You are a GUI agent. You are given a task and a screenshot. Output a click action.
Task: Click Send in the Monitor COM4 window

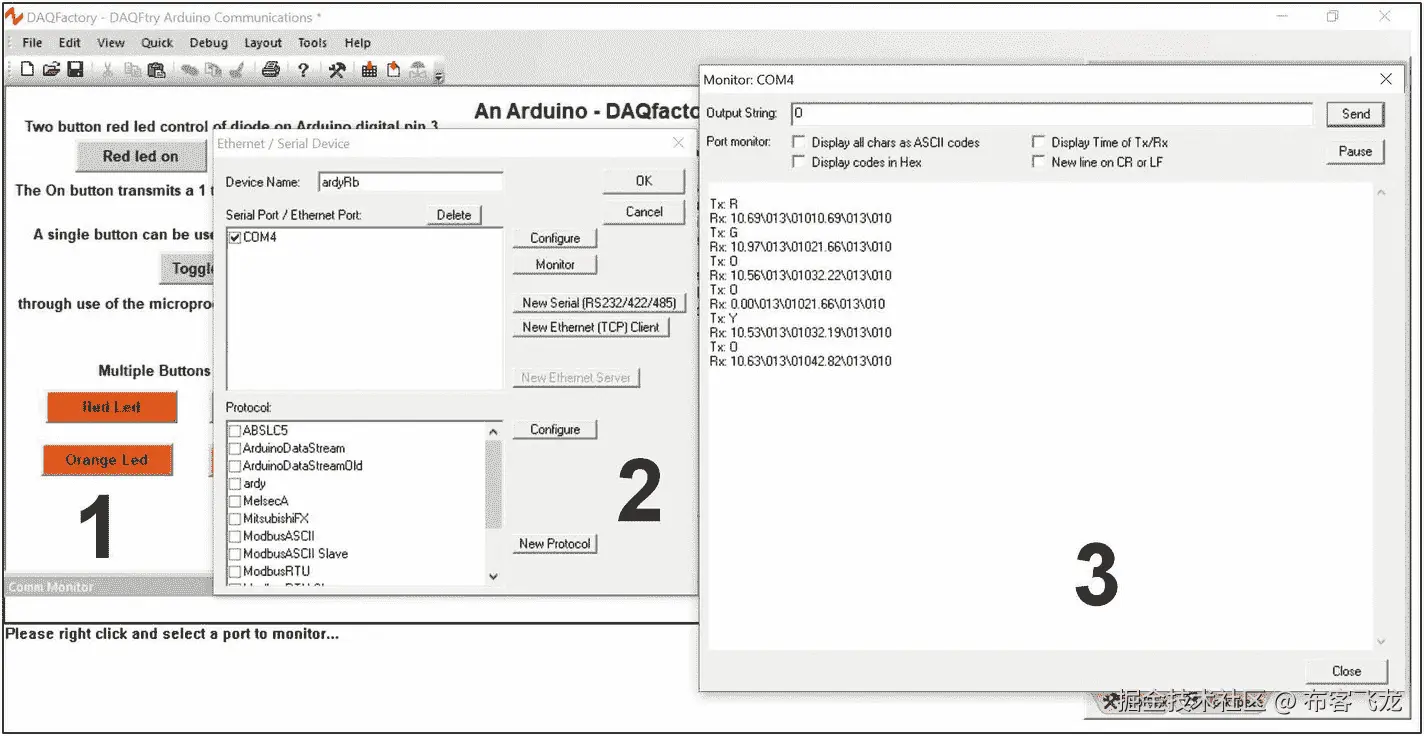pos(1356,114)
